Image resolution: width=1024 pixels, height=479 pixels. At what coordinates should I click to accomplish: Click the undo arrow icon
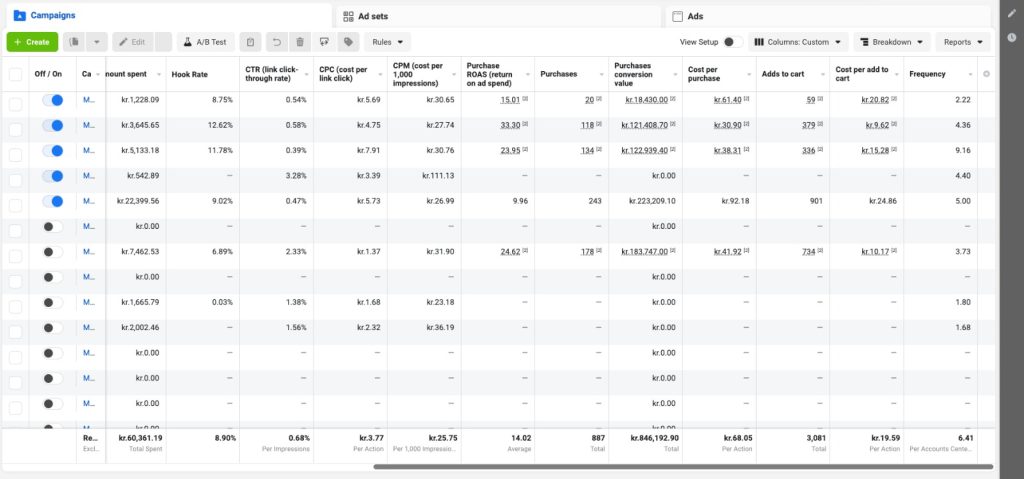point(277,42)
